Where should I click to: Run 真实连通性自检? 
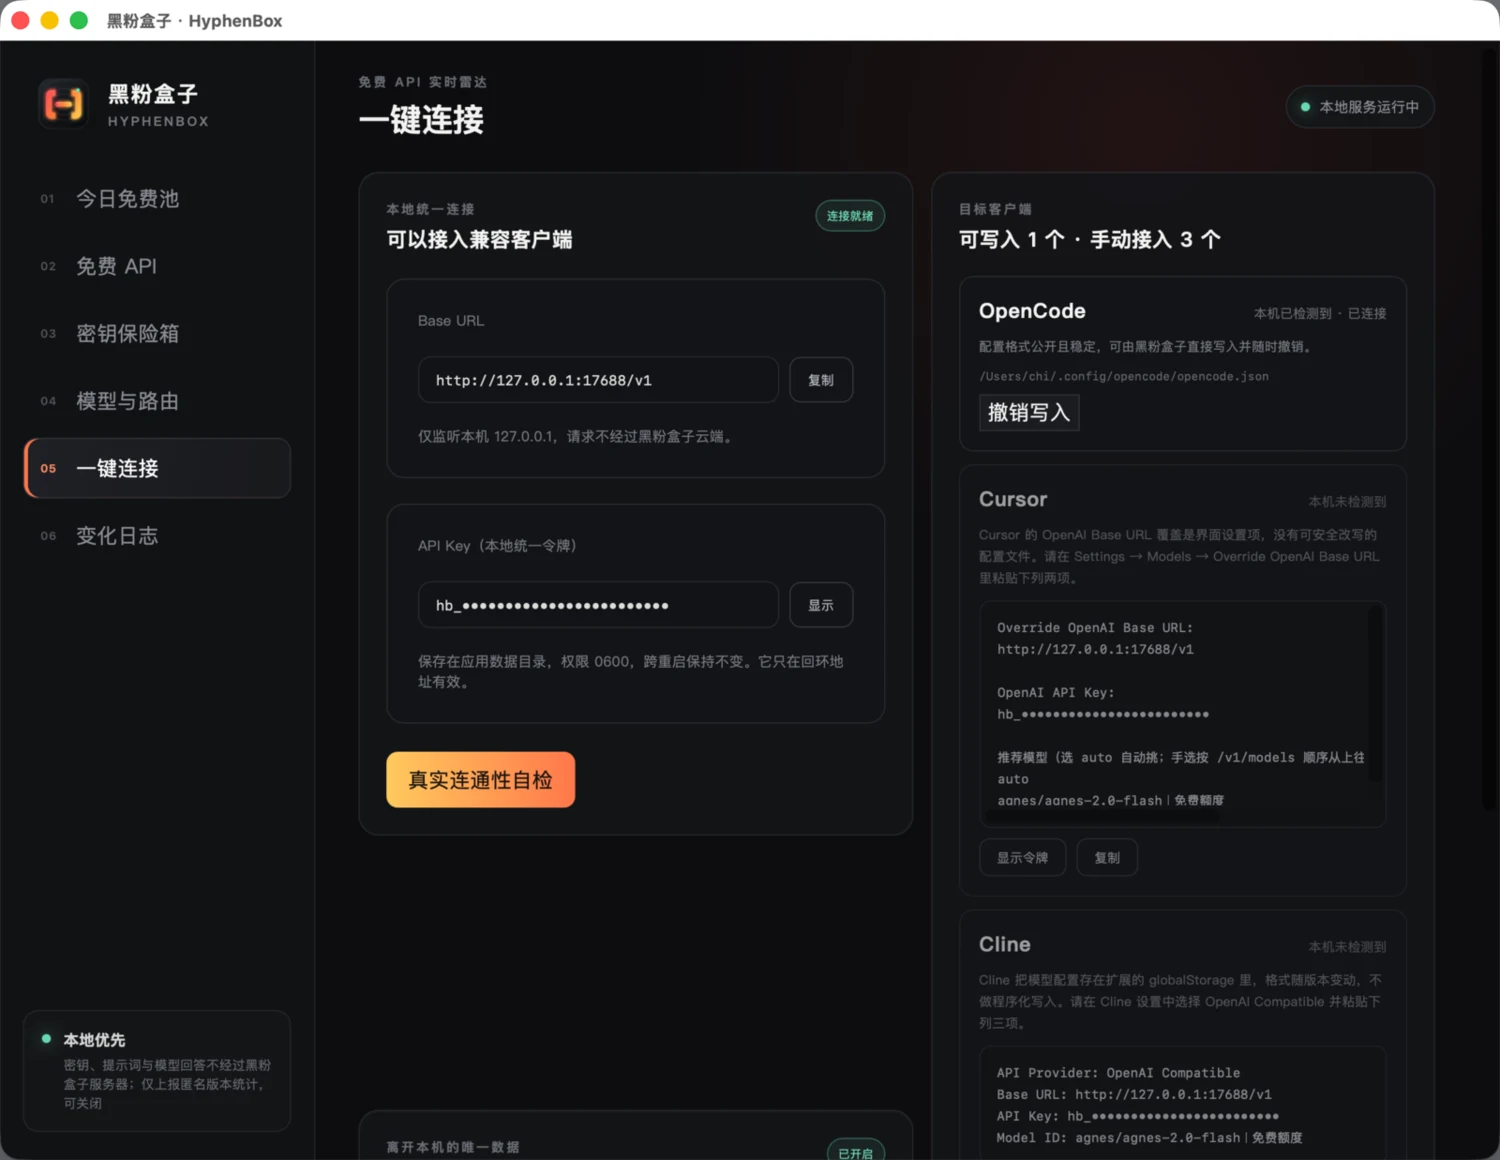pos(481,780)
